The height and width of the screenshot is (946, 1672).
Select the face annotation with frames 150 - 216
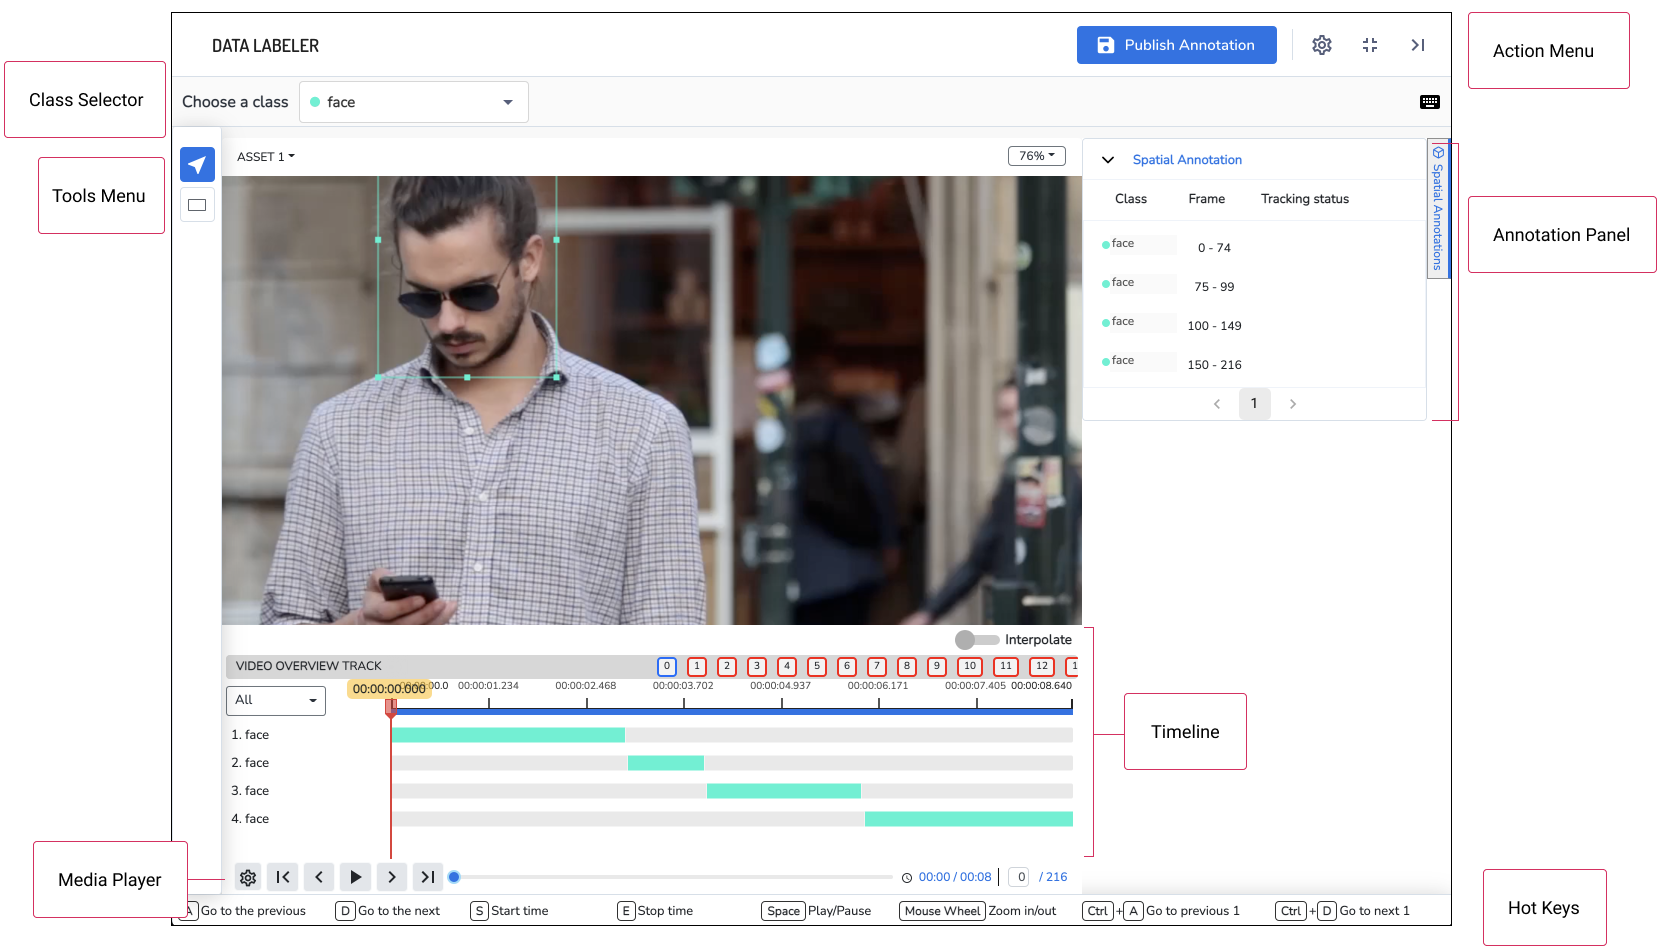(x=1254, y=364)
